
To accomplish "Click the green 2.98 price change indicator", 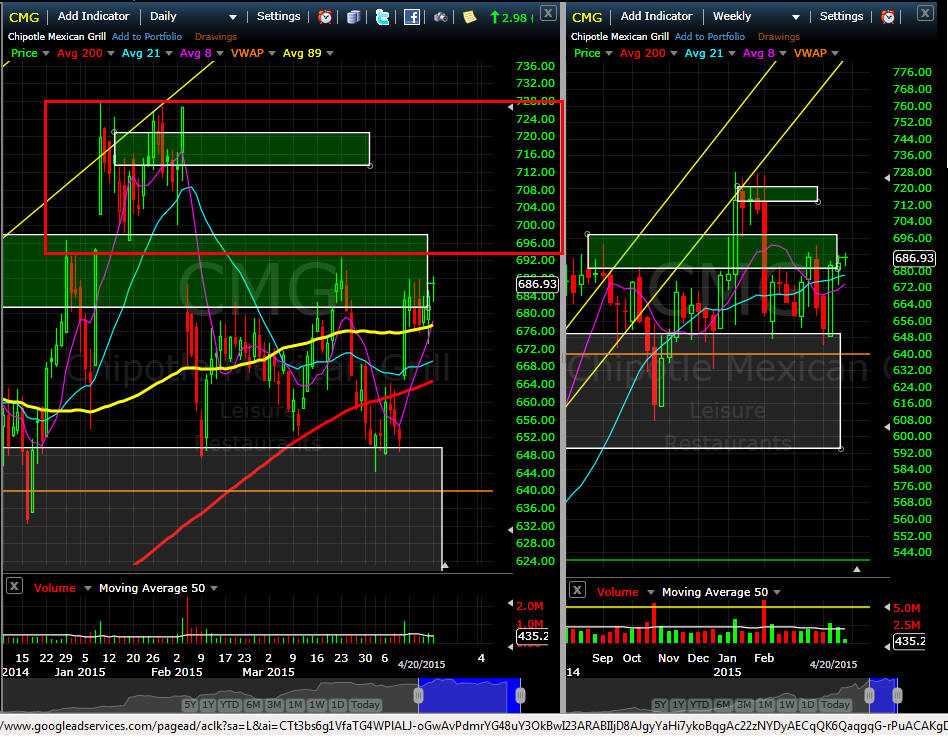I will (x=510, y=18).
